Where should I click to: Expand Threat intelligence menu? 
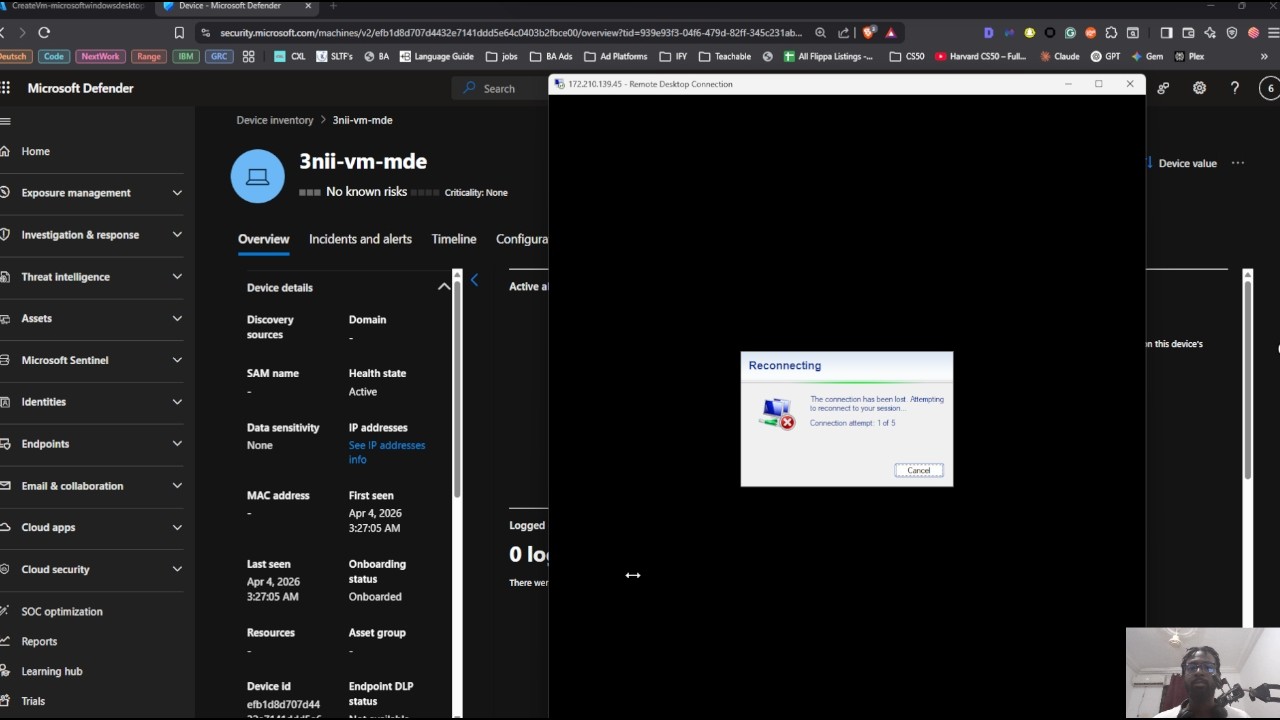click(x=177, y=277)
